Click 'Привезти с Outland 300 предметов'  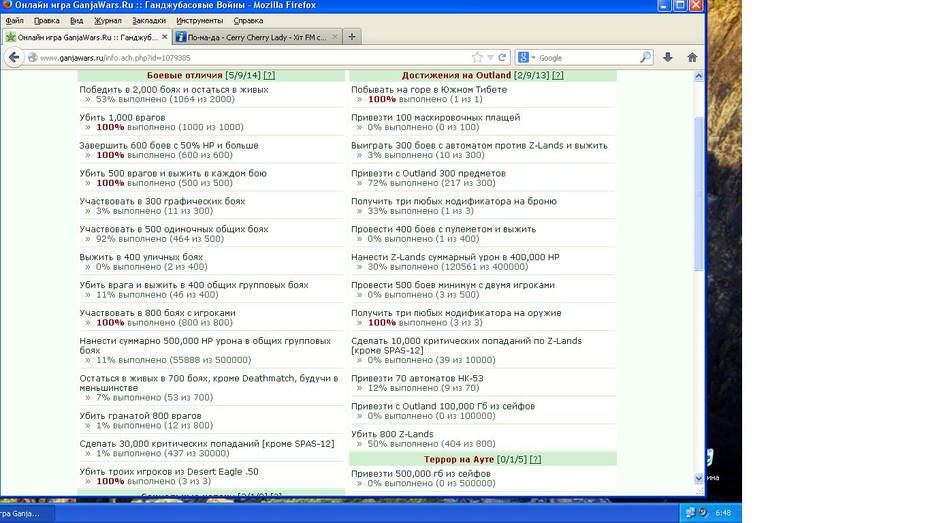[428, 173]
